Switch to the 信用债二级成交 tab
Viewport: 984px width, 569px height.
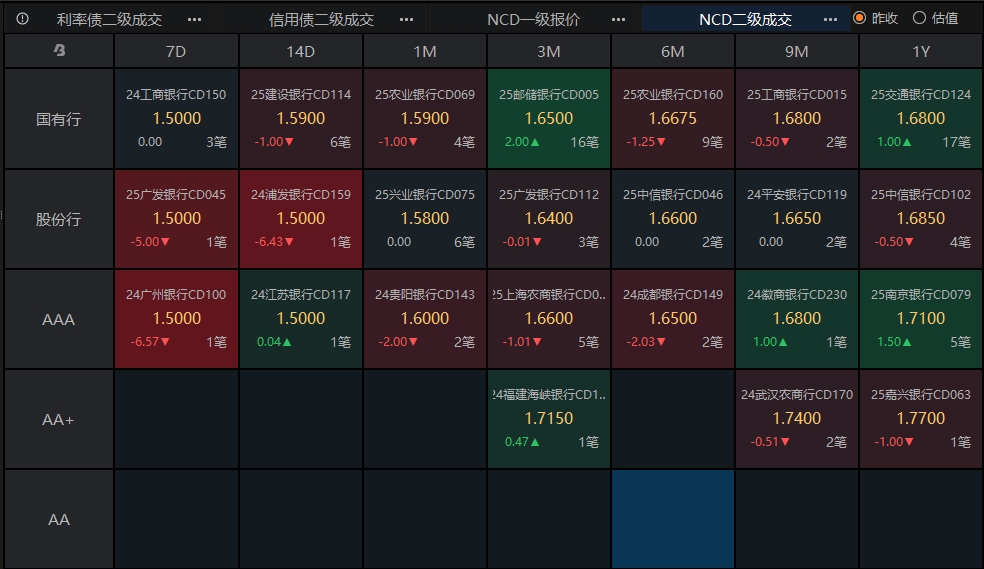321,19
